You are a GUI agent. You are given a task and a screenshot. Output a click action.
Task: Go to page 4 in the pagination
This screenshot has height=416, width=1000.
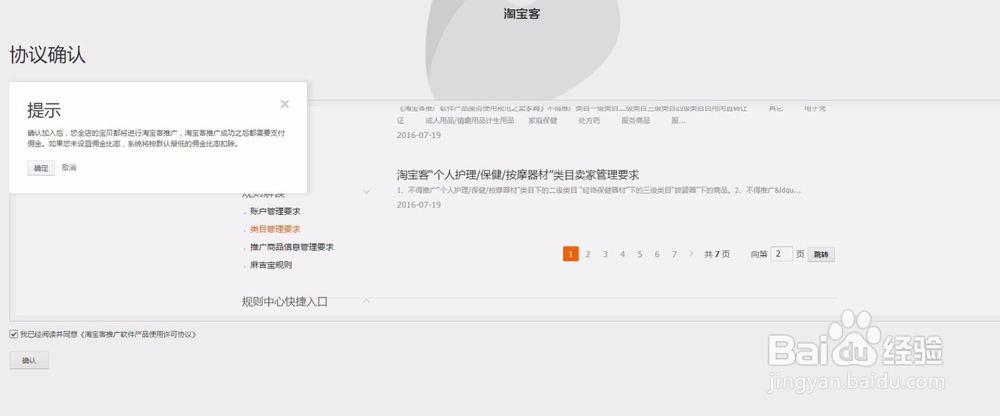pos(622,254)
